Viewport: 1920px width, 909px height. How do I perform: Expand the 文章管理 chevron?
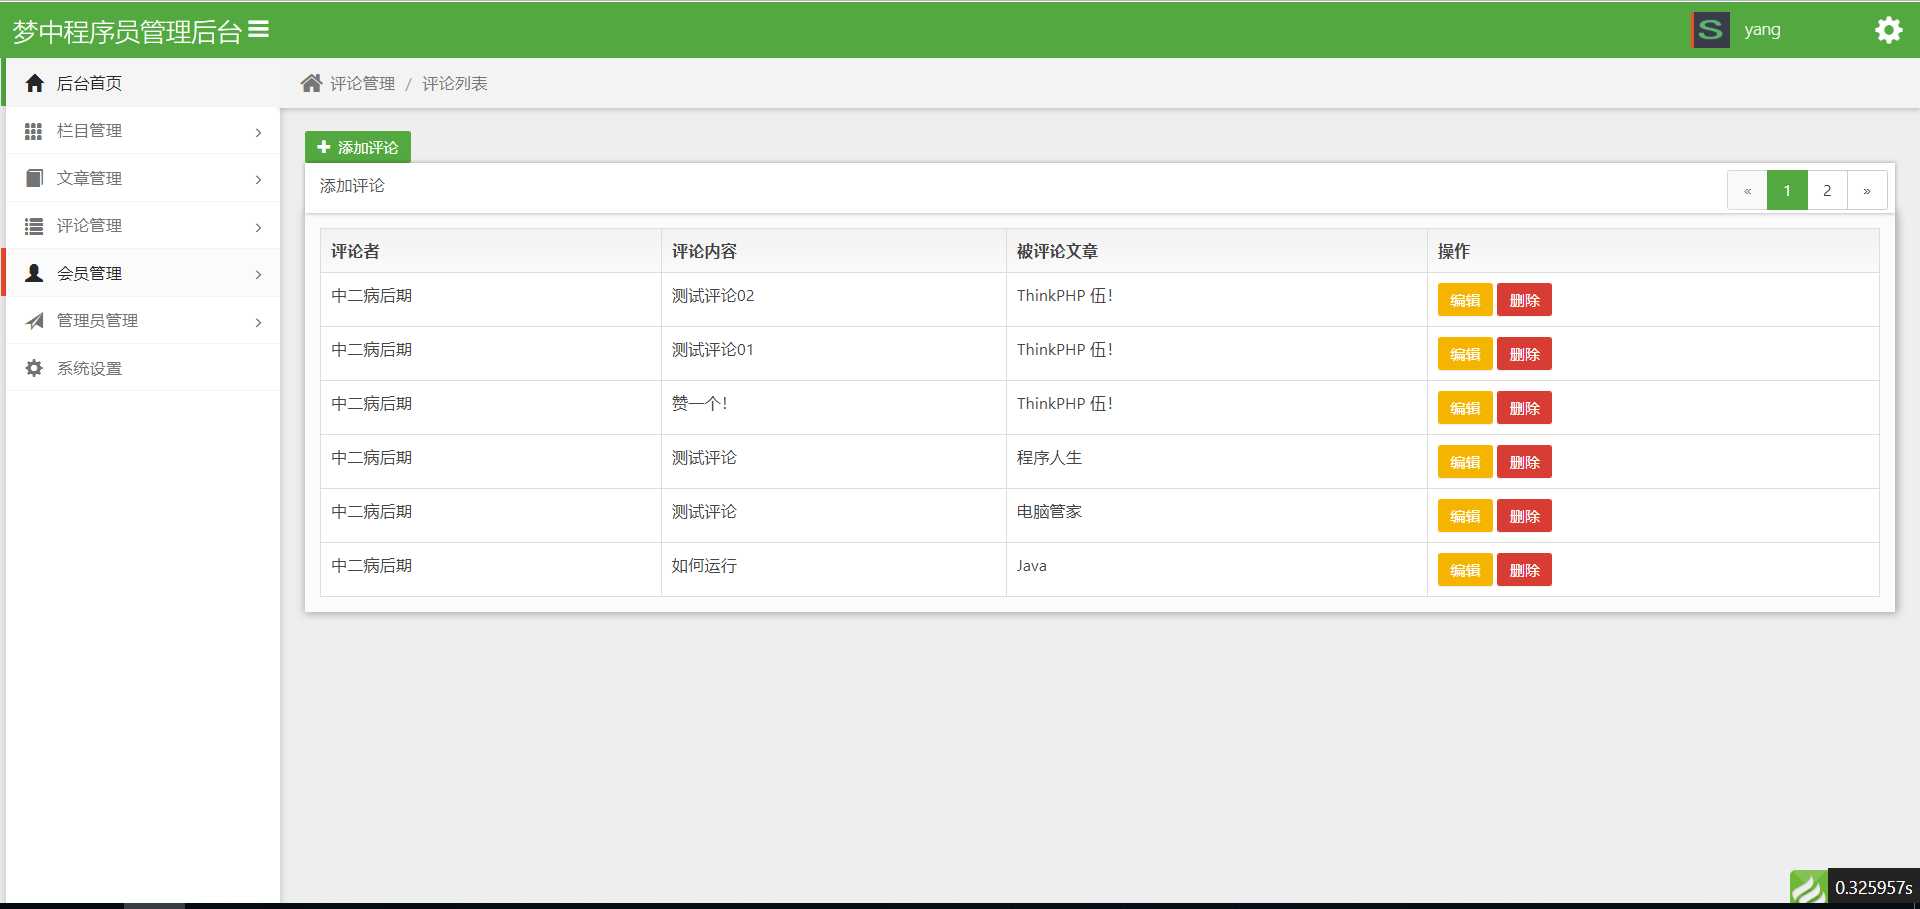click(258, 180)
